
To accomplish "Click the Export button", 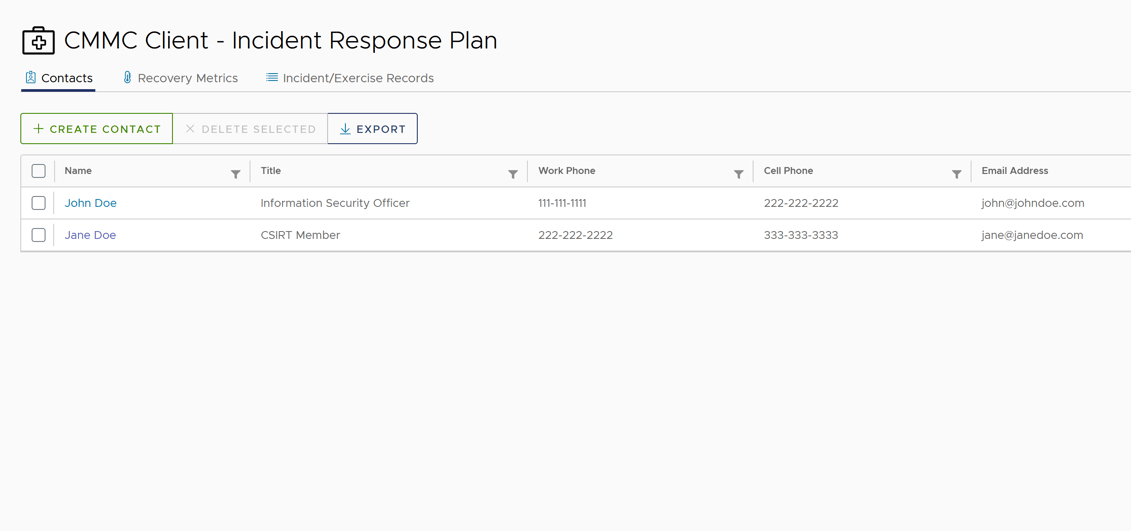I will tap(373, 129).
